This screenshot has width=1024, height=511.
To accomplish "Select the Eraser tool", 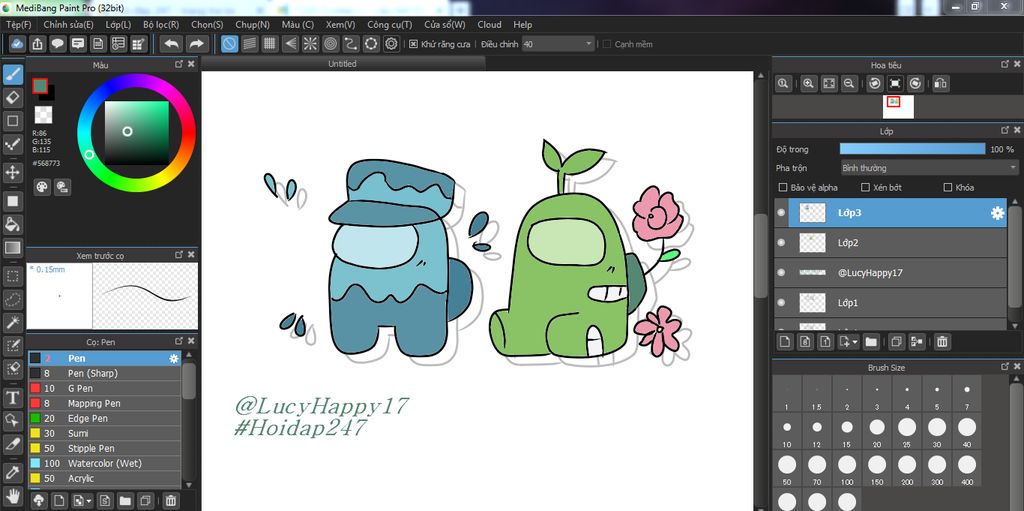I will point(12,98).
